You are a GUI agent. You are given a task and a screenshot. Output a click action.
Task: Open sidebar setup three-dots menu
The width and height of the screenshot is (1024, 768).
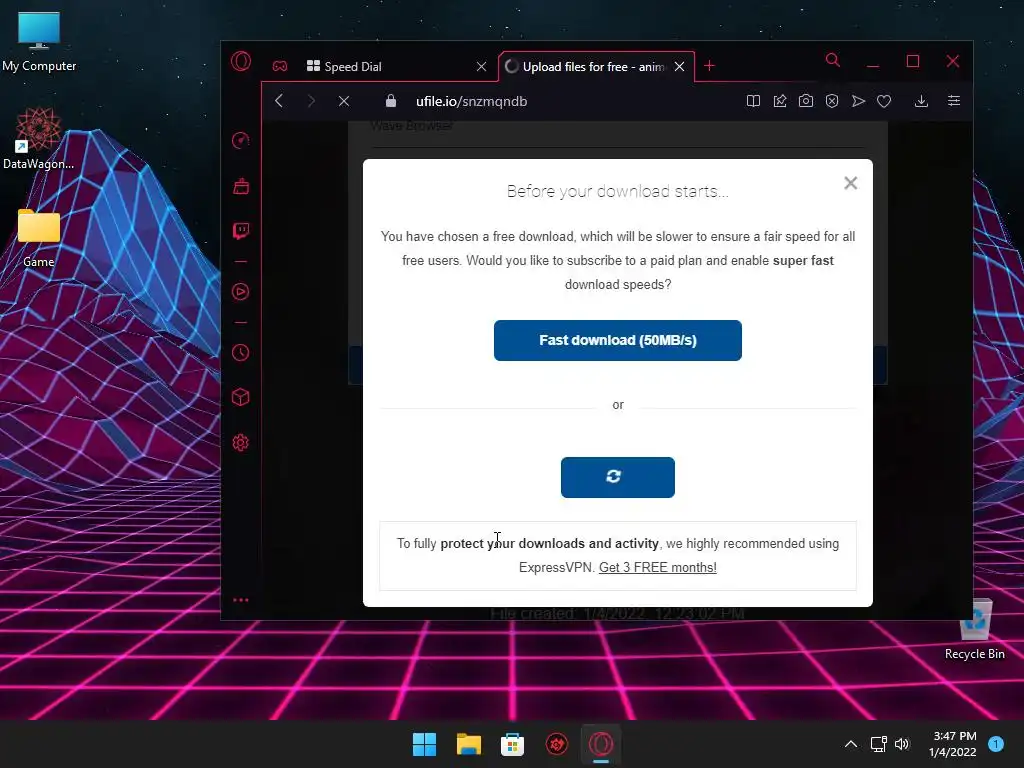(240, 600)
